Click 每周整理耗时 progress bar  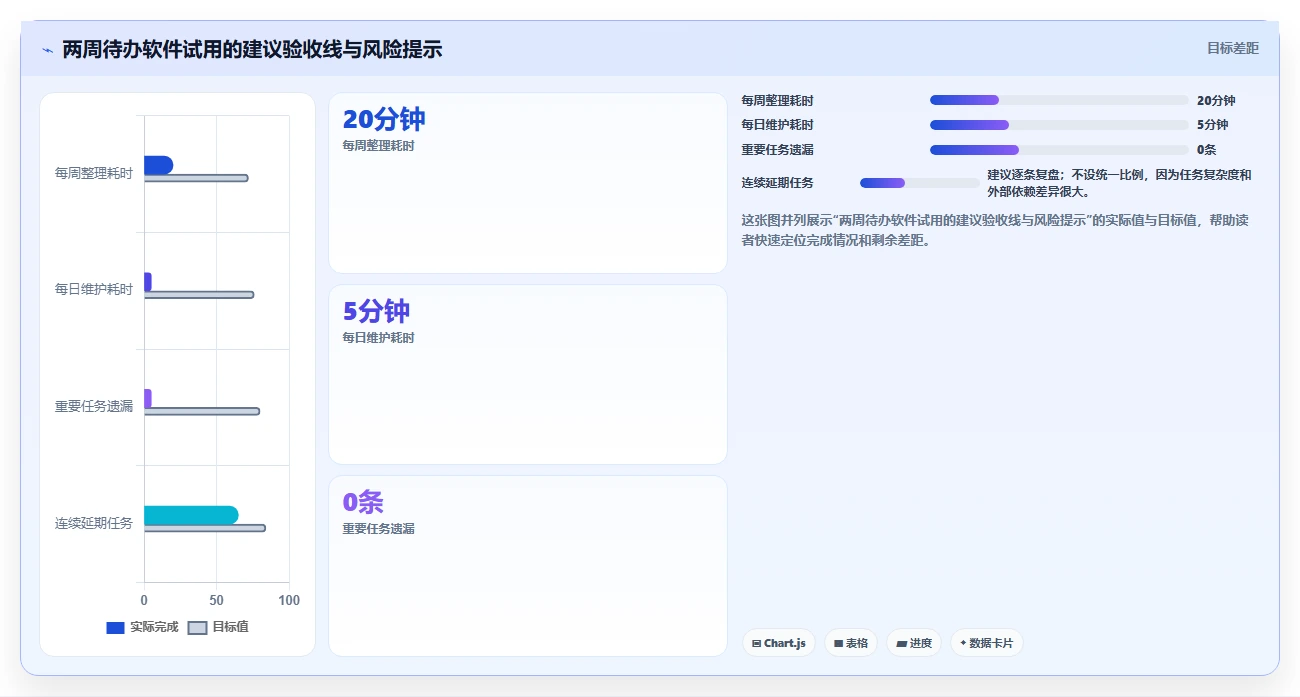(x=1059, y=100)
